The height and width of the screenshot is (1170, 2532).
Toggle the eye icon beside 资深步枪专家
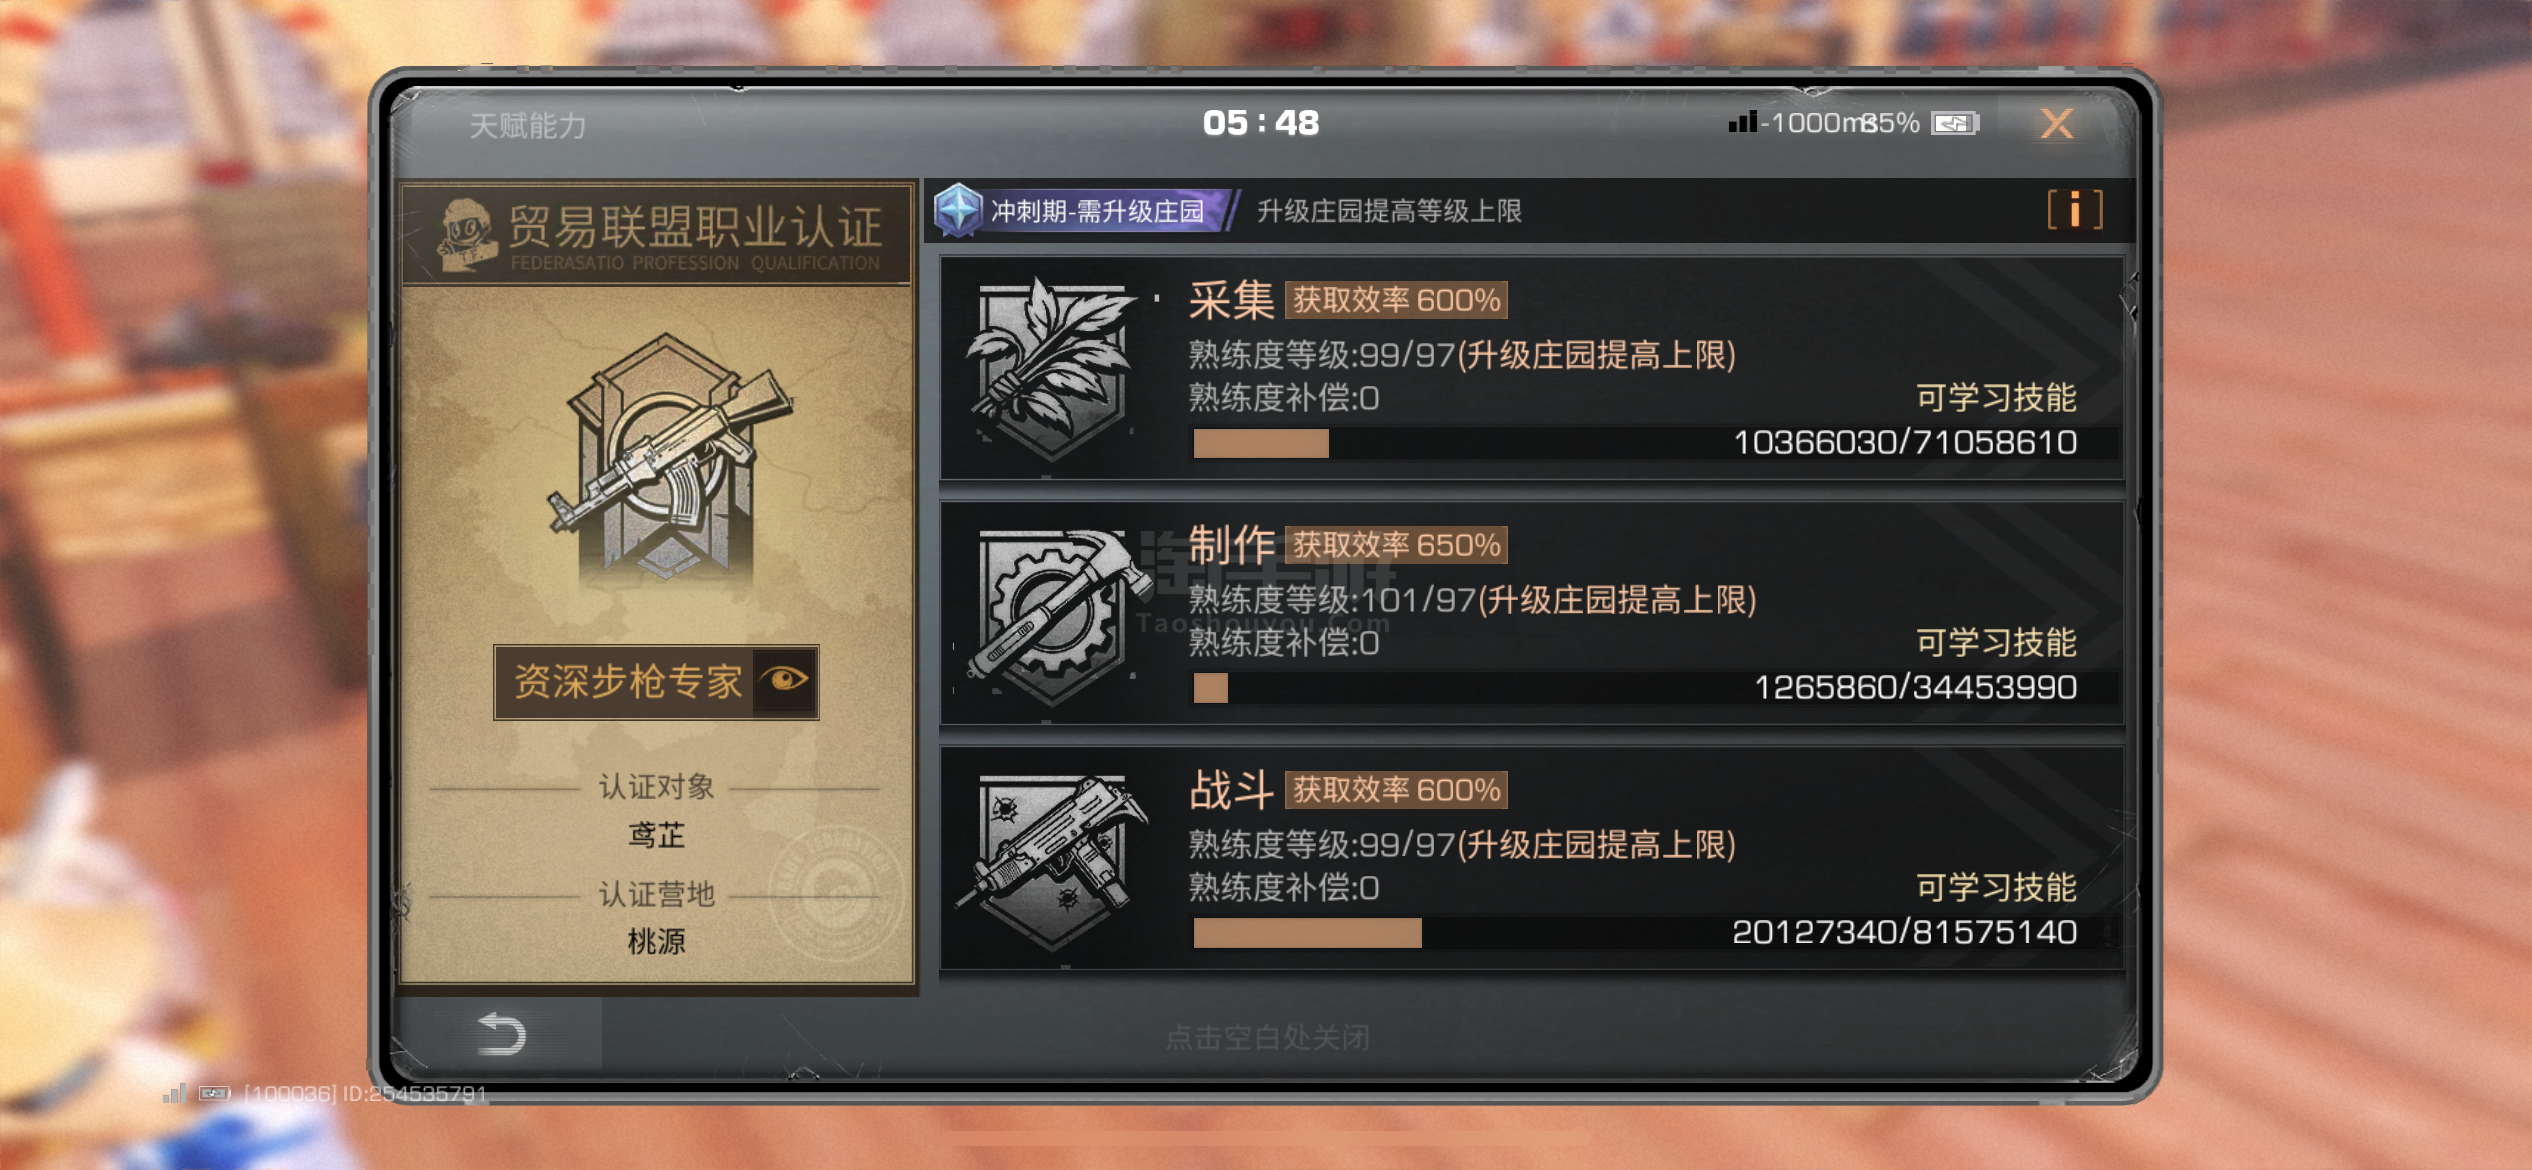[785, 681]
